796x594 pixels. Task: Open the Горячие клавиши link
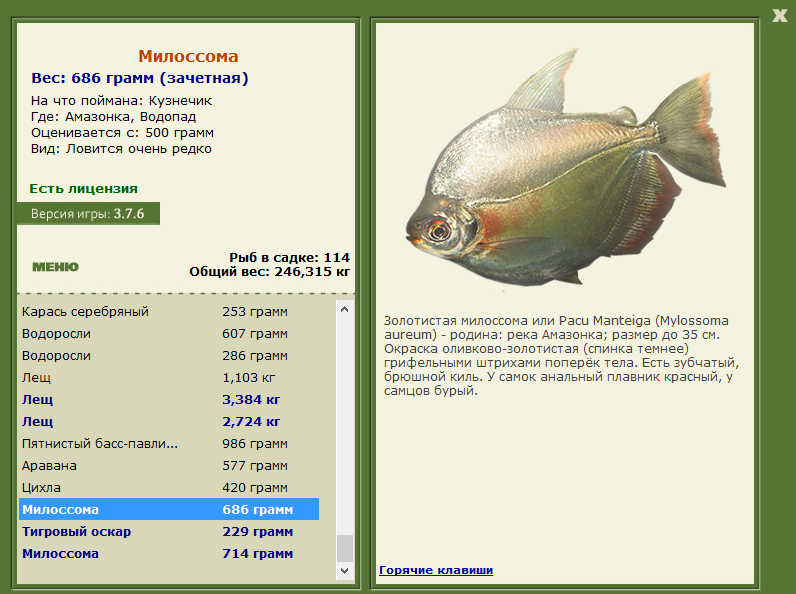click(x=436, y=570)
